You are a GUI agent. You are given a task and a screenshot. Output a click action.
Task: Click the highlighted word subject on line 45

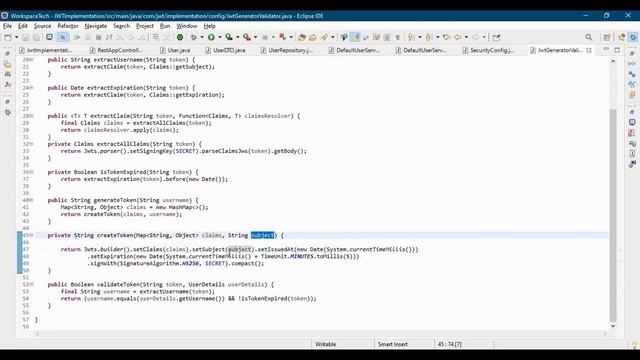point(263,235)
